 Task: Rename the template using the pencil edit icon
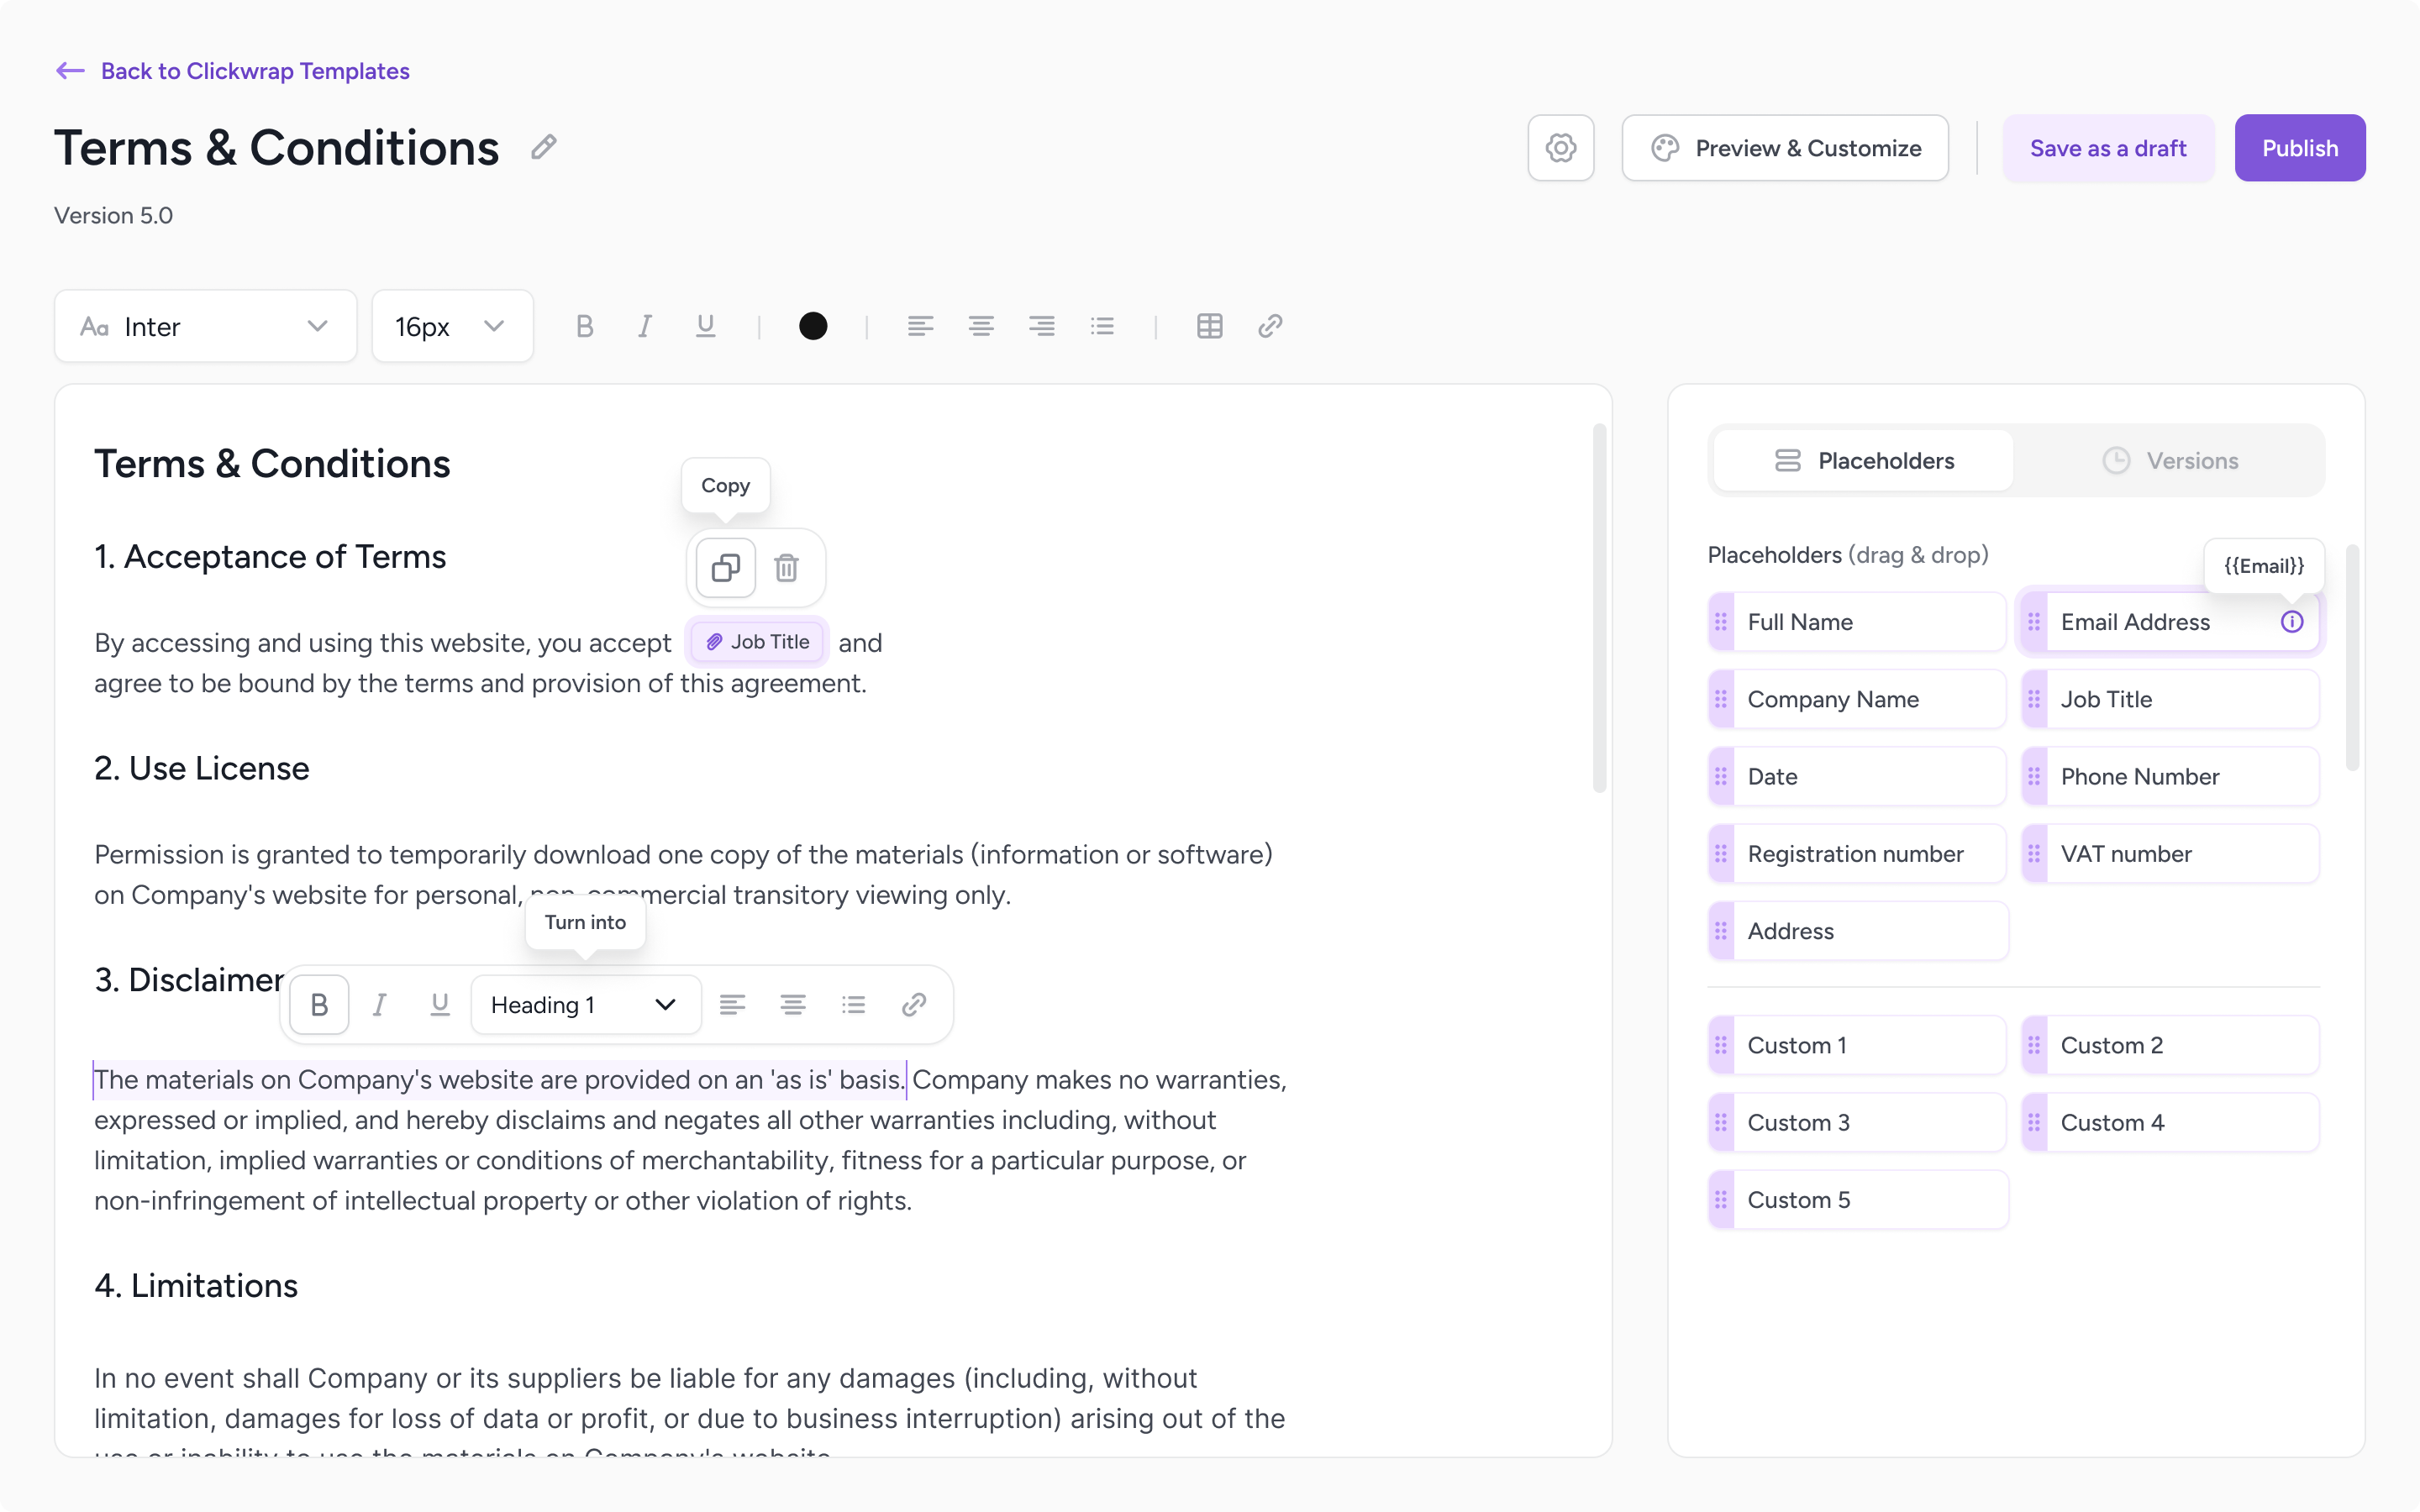[543, 146]
